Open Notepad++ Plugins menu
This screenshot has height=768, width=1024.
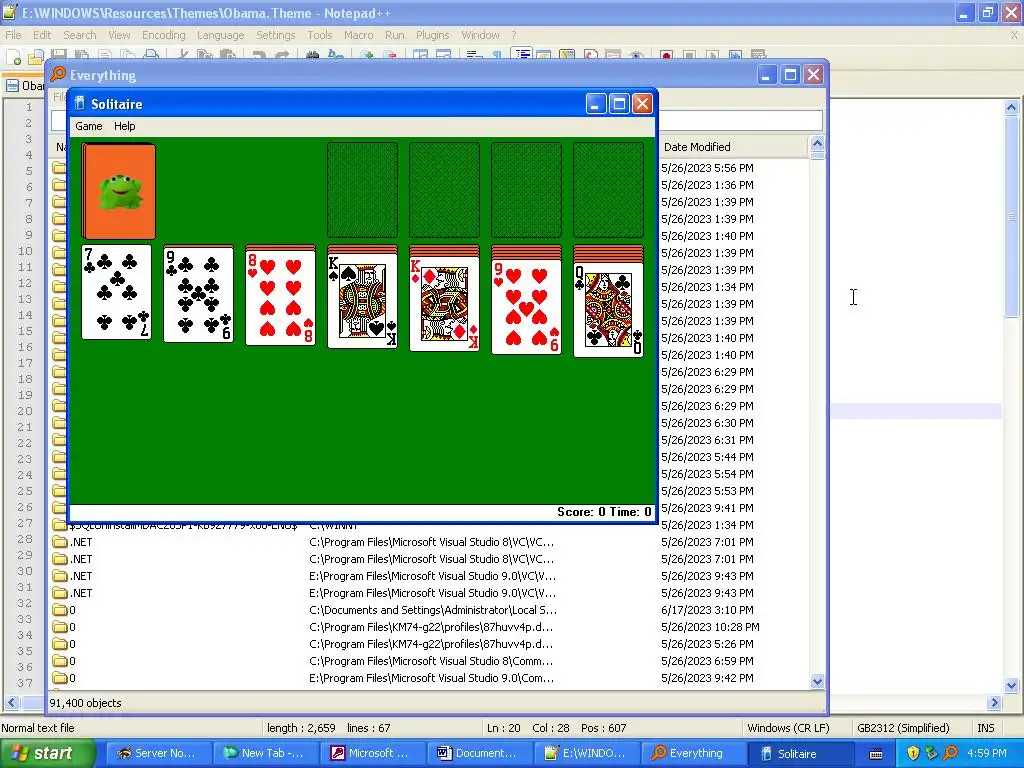[432, 35]
